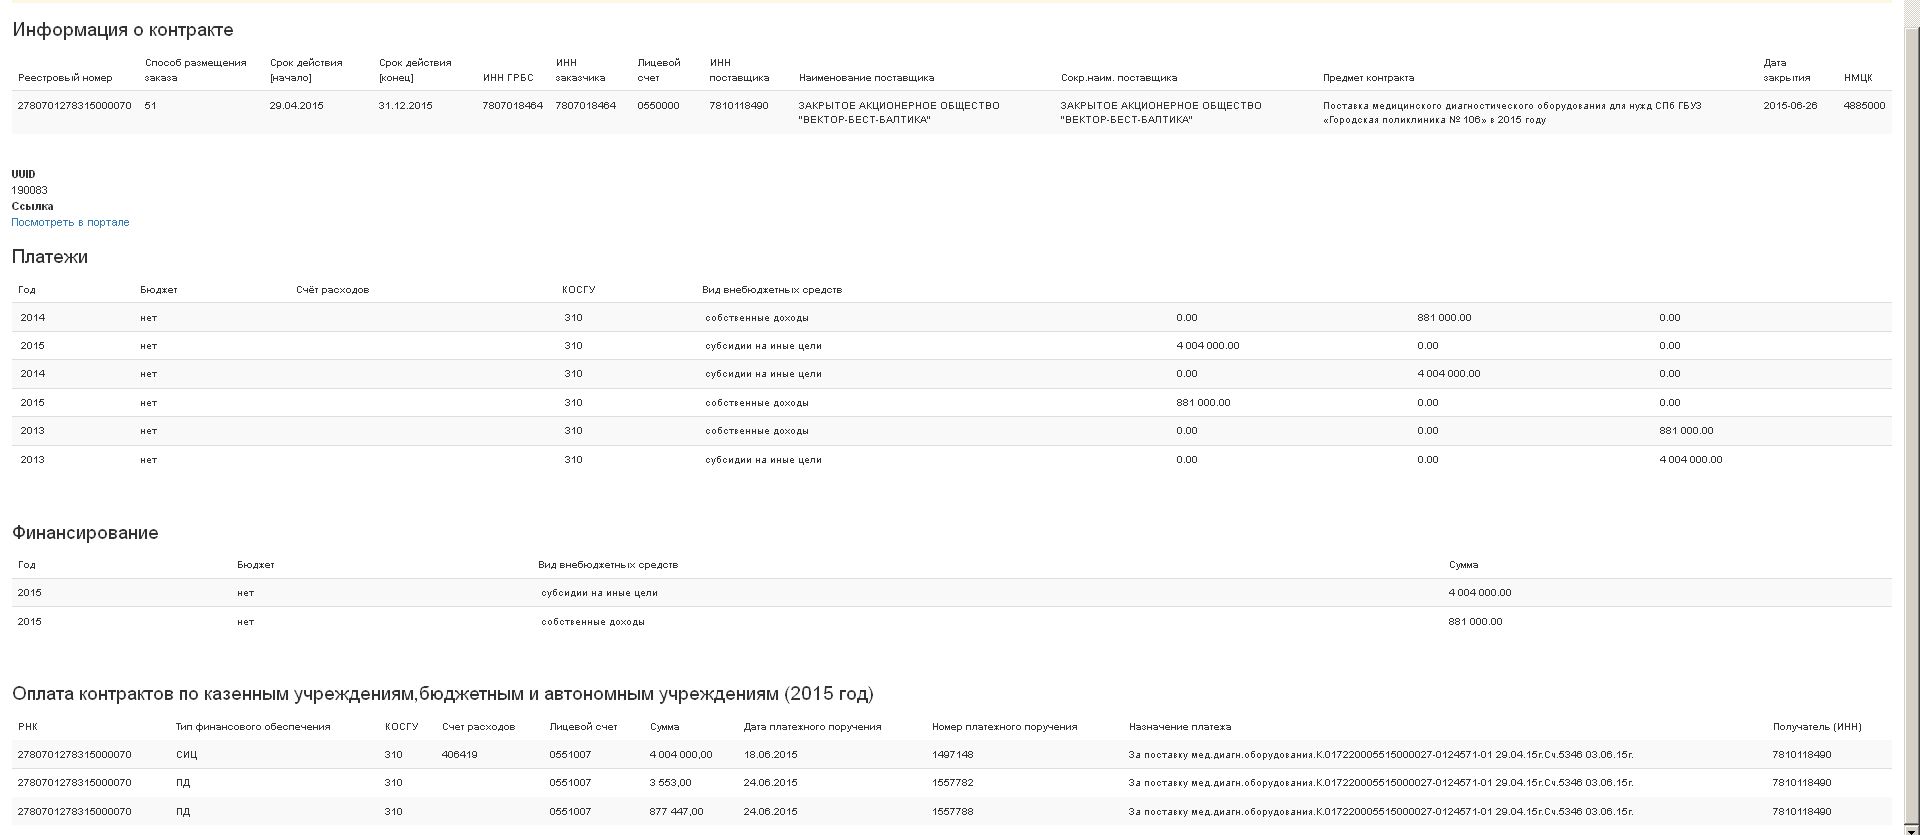Click the closing date 2015-06-26
Viewport: 1920px width, 835px height.
click(1790, 105)
